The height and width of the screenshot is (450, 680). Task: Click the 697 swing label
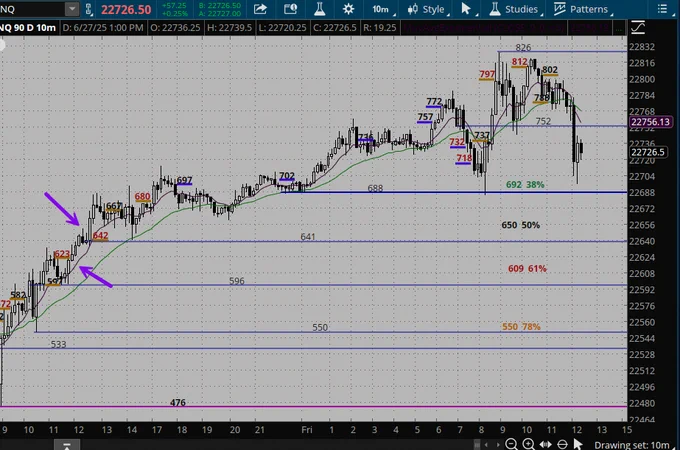point(184,180)
